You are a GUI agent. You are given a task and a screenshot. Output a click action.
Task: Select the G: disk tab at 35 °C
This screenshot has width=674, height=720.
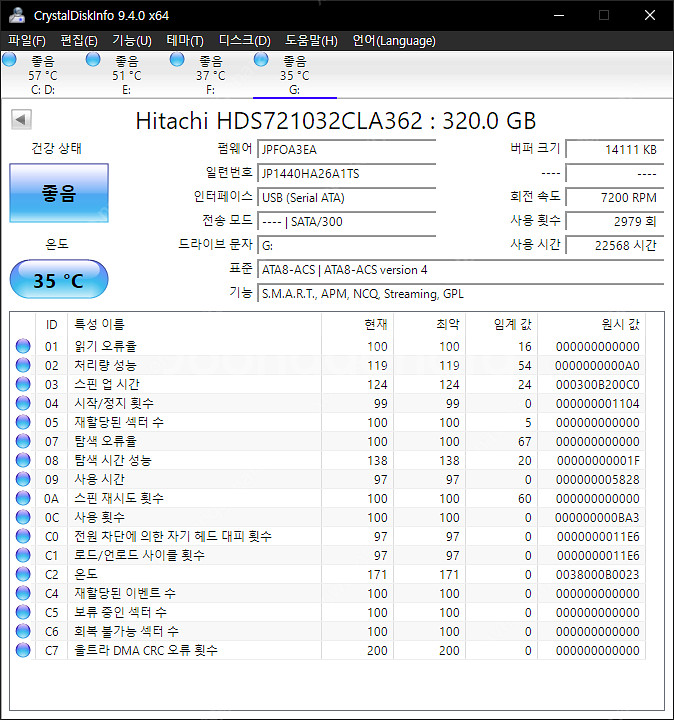point(295,75)
